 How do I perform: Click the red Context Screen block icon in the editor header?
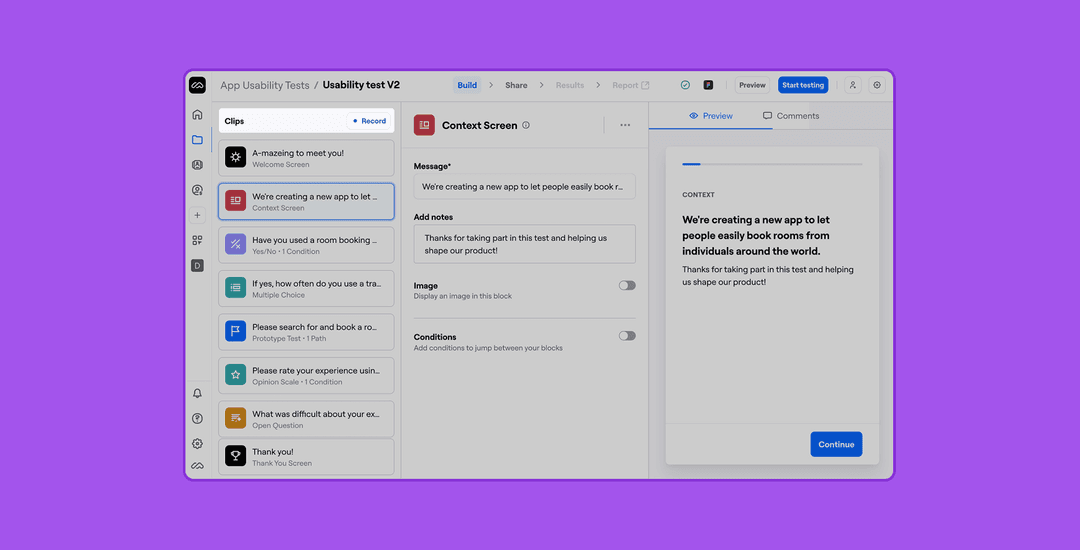click(x=424, y=125)
